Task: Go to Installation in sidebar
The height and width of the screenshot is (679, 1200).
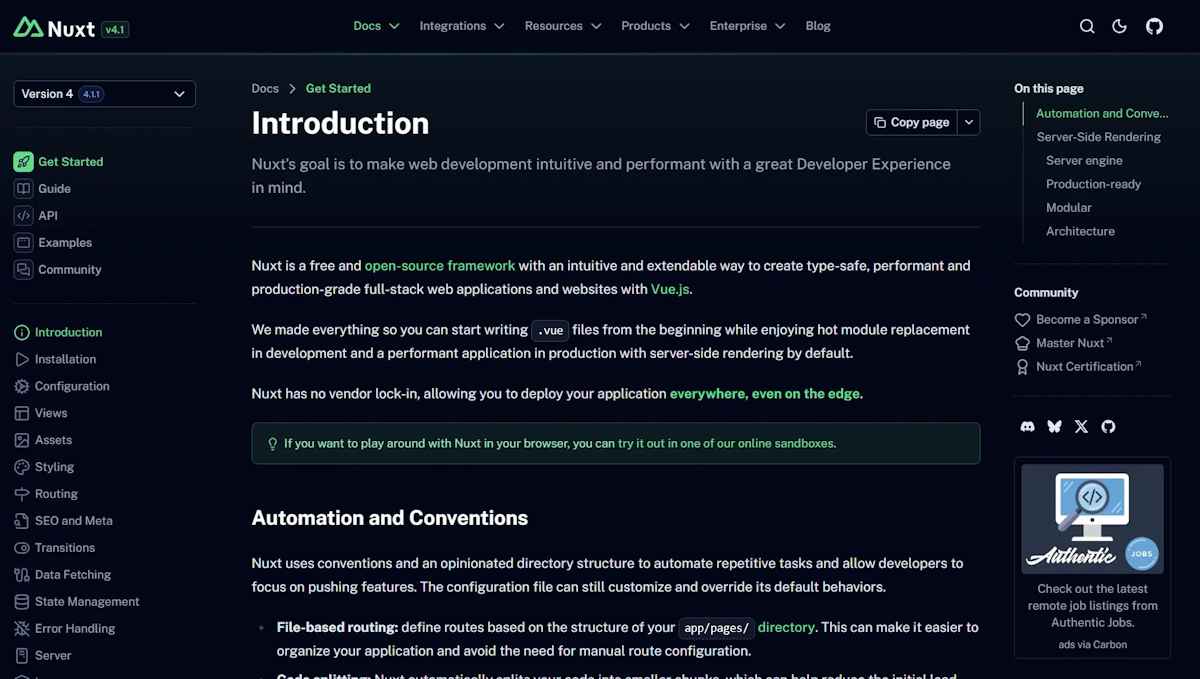Action: (65, 359)
